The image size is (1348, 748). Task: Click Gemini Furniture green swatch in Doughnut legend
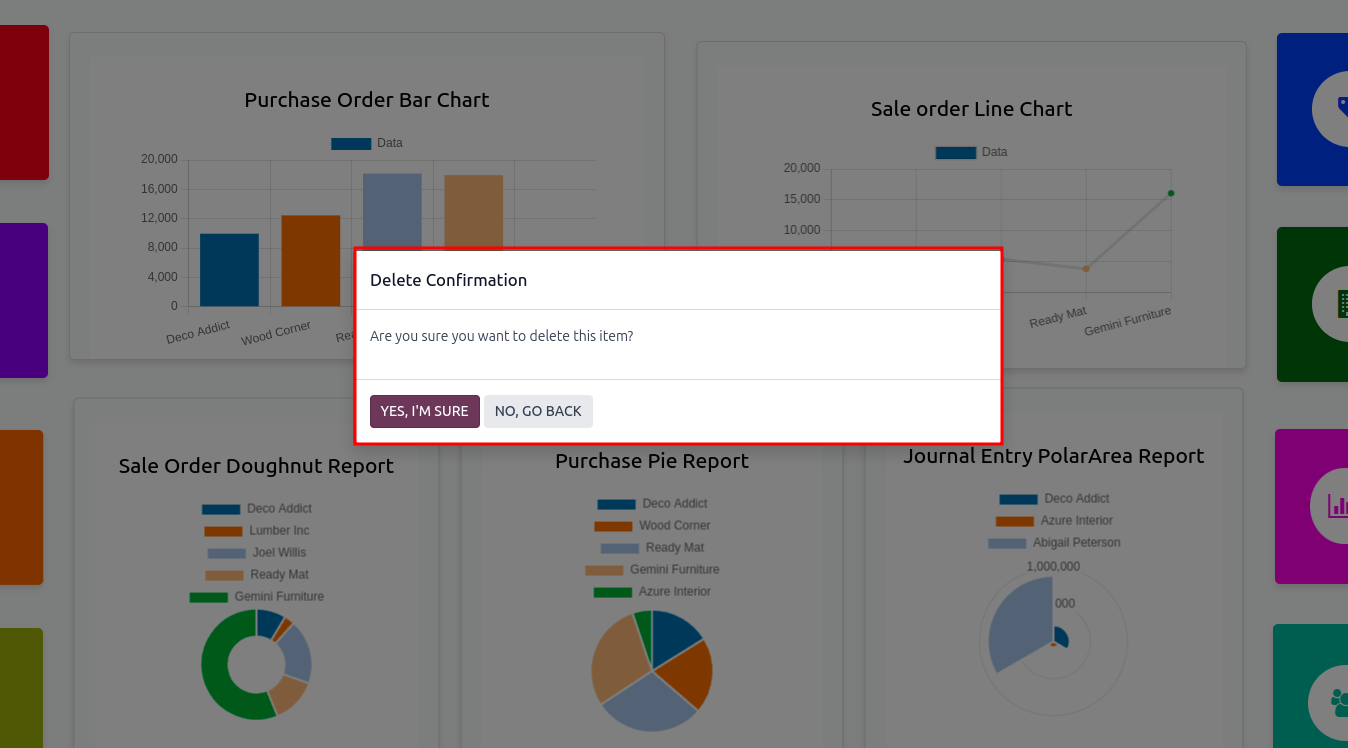(209, 597)
